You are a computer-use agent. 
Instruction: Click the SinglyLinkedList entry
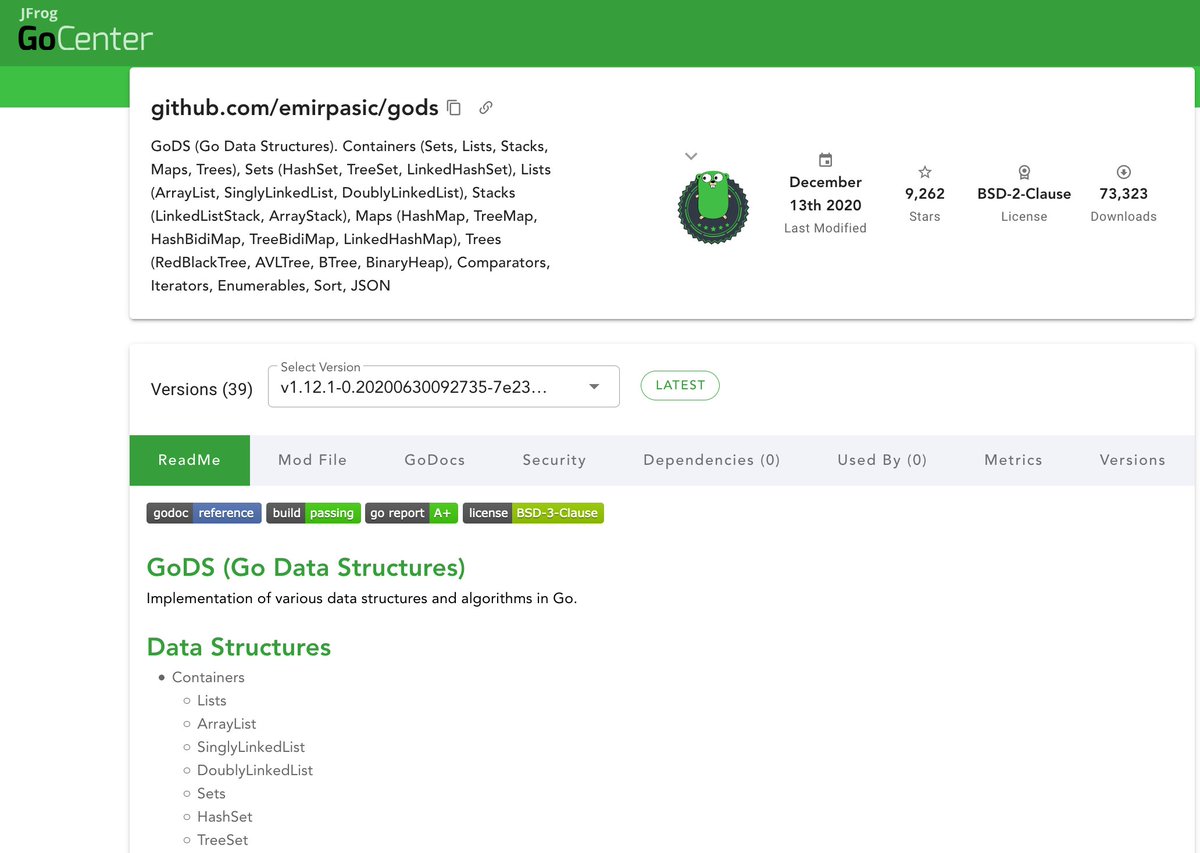pos(251,747)
